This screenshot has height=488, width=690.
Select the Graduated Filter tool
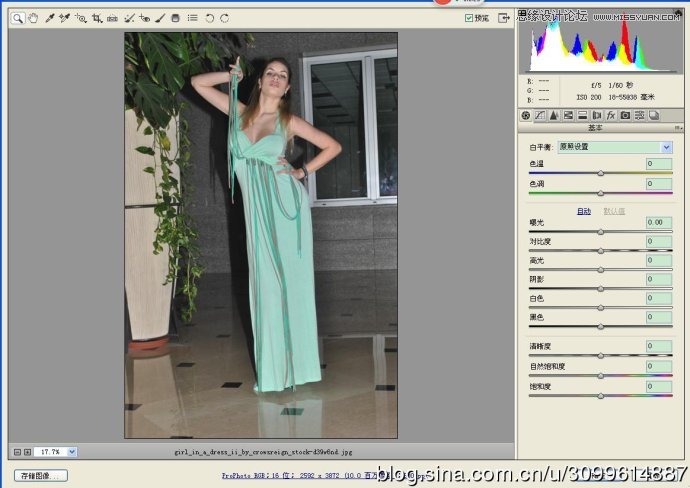176,18
